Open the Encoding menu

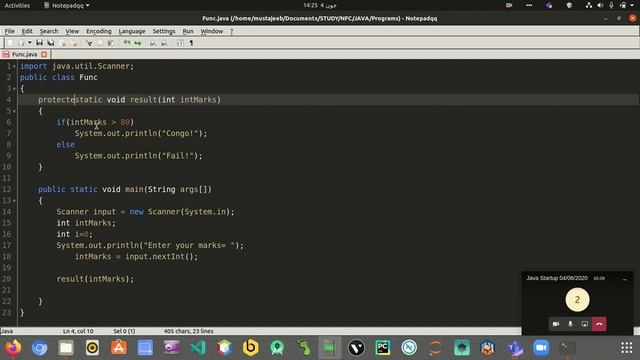(x=99, y=31)
